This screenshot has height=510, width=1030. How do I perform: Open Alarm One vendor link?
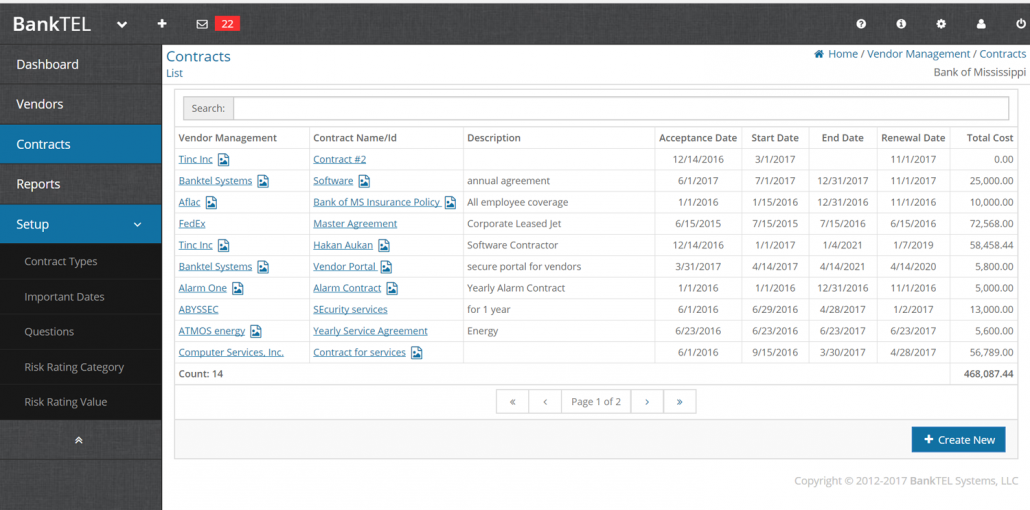[x=202, y=288]
